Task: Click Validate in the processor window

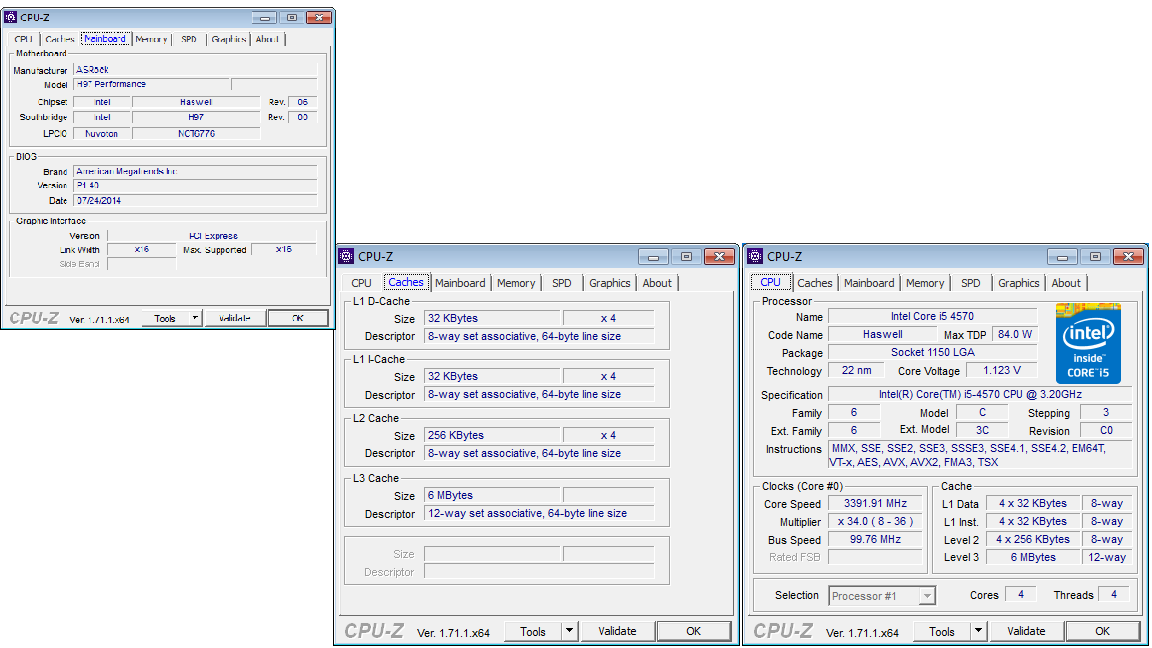Action: (x=1026, y=631)
